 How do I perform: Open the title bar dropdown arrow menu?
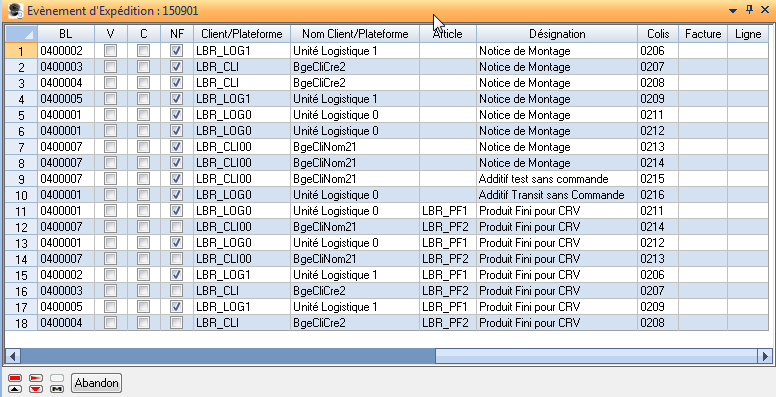(x=733, y=10)
